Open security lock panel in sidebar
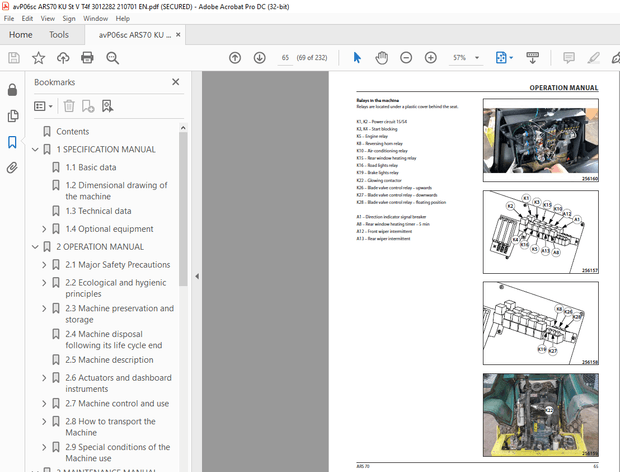Screen dimensions: 620x472 (x=12, y=90)
